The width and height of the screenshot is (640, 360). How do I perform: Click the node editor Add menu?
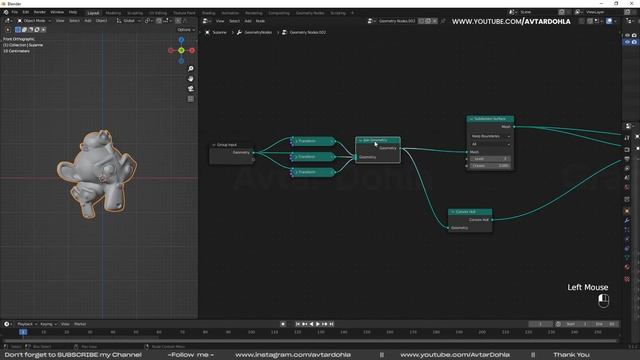tap(248, 21)
